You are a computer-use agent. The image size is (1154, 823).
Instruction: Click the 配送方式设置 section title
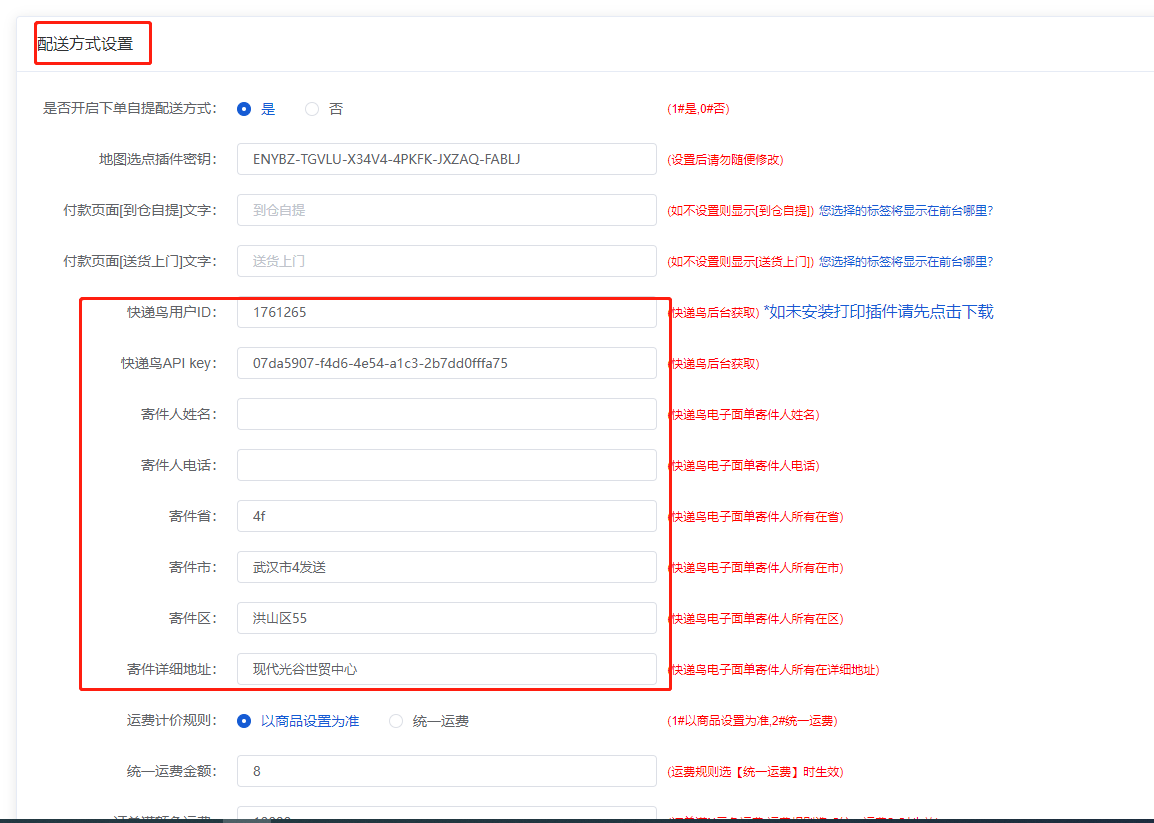[84, 44]
